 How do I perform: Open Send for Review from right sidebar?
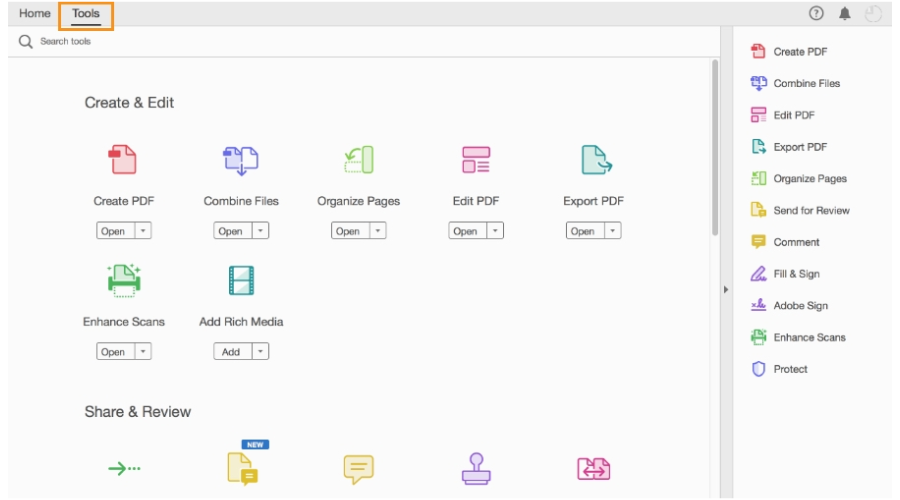click(800, 210)
